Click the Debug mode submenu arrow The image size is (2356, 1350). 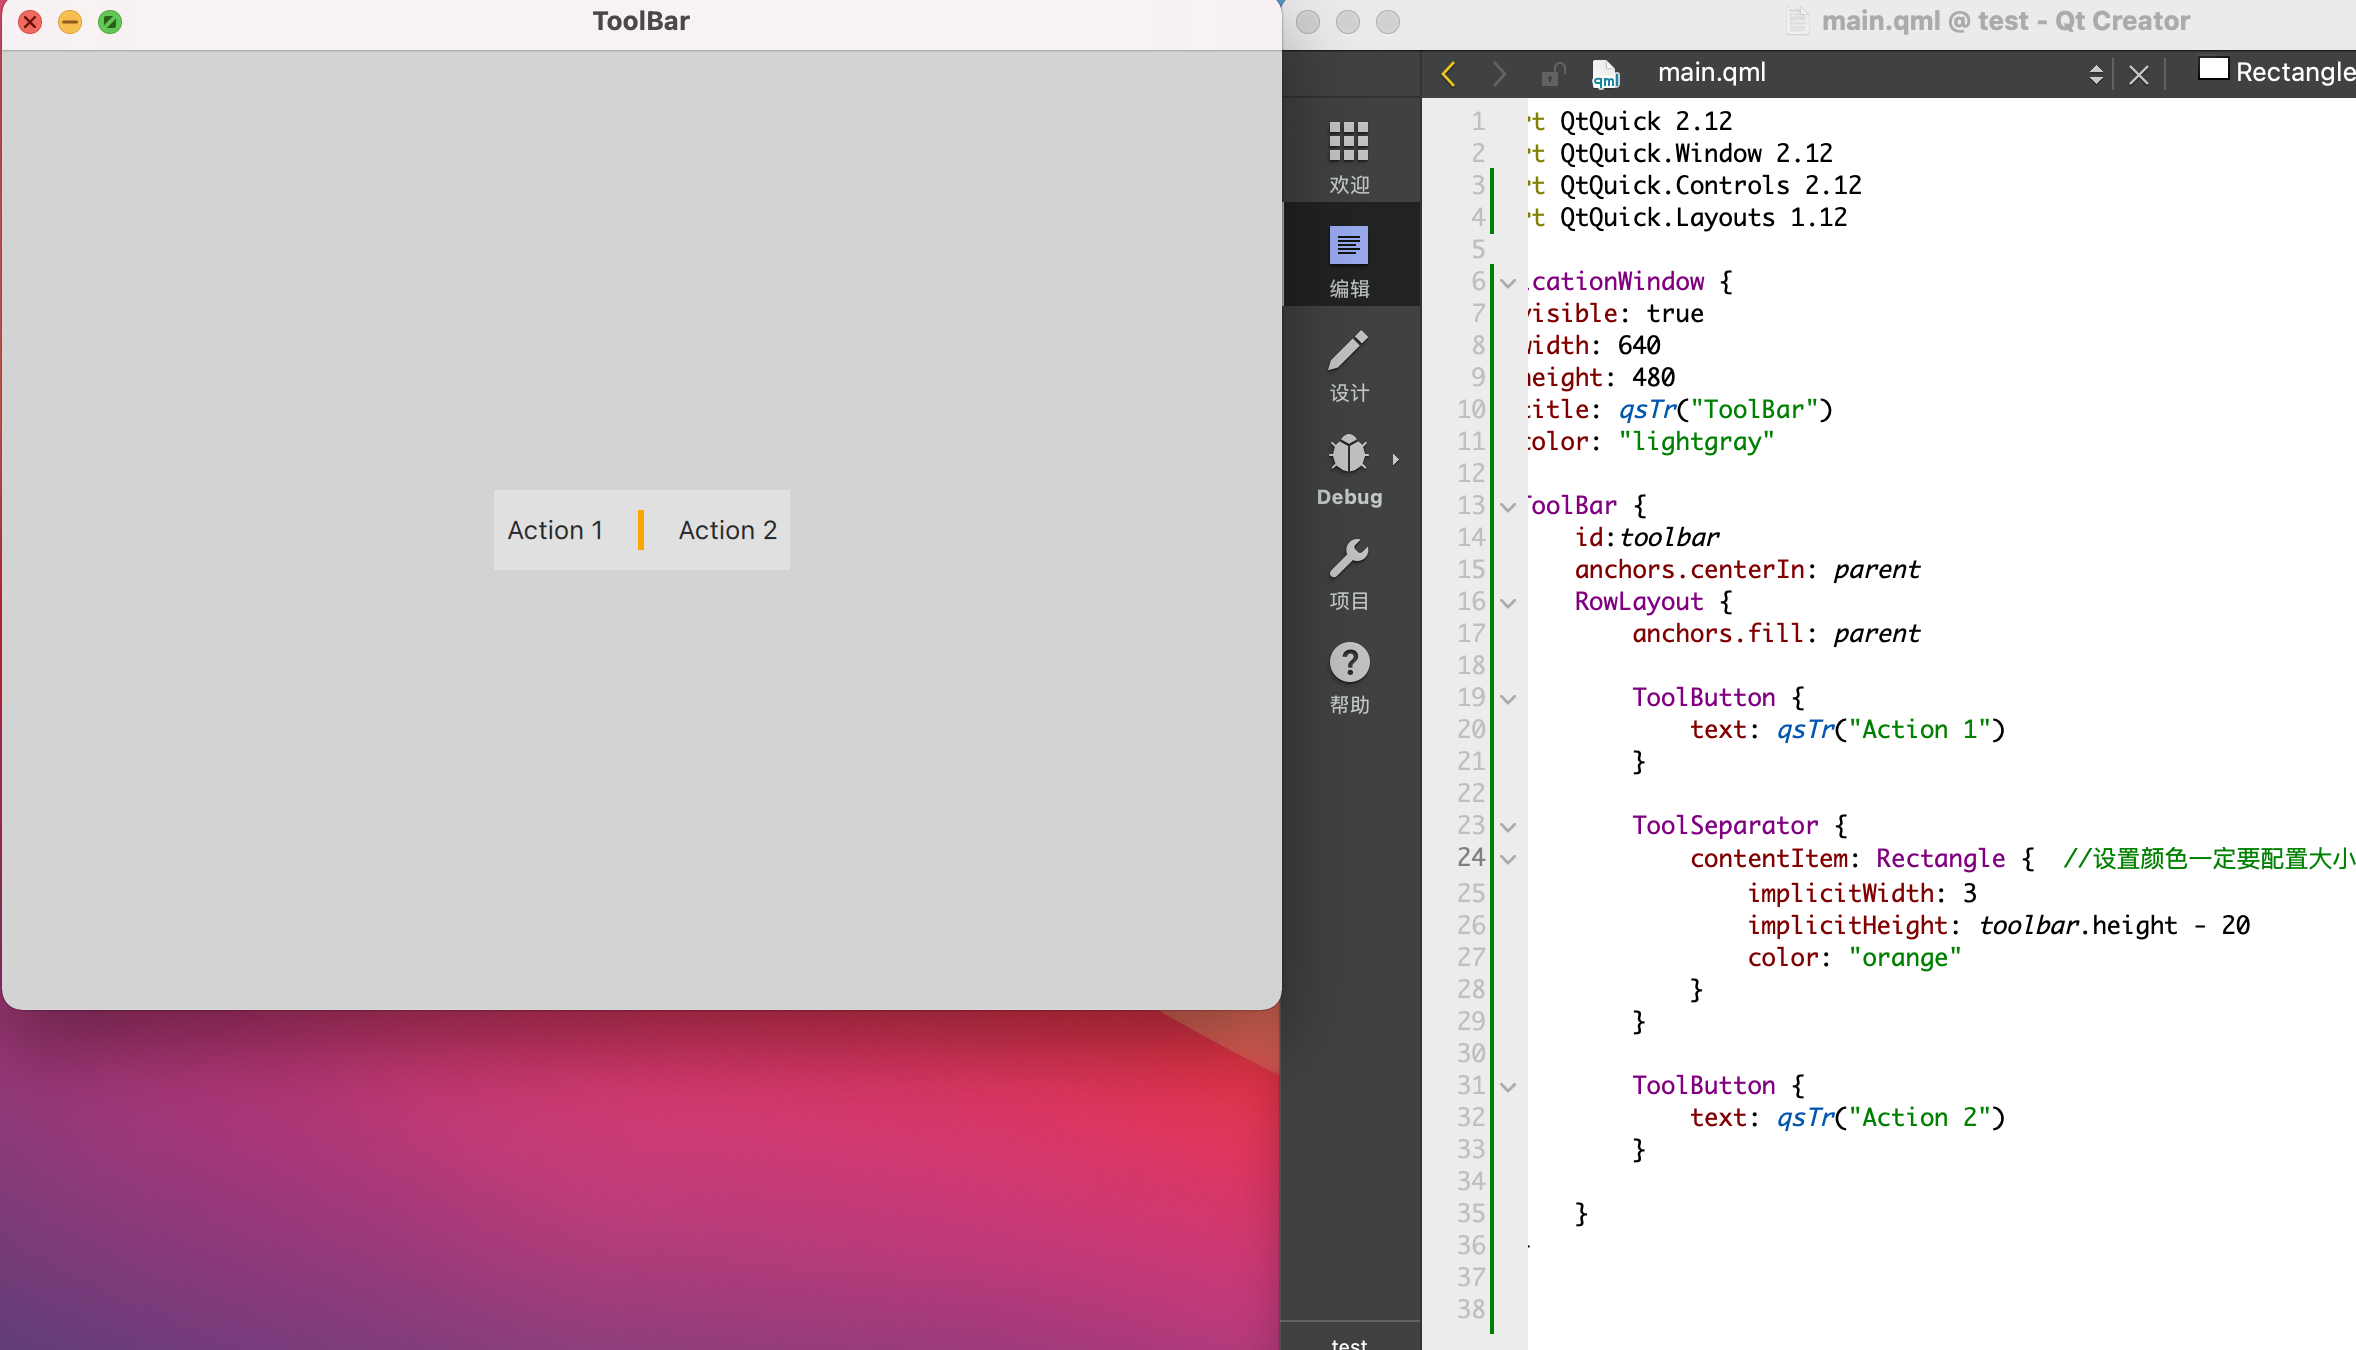point(1395,460)
